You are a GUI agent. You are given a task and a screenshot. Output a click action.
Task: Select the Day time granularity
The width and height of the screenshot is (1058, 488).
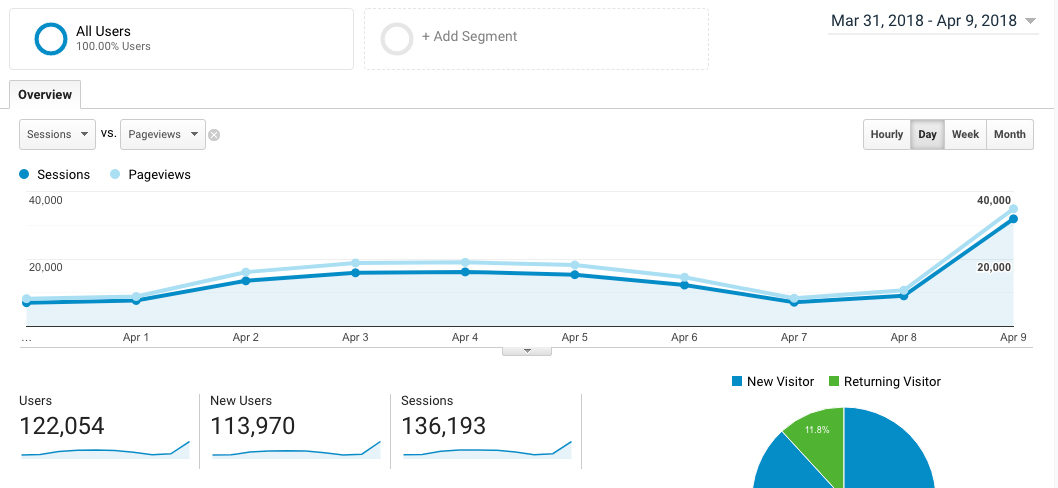(928, 135)
